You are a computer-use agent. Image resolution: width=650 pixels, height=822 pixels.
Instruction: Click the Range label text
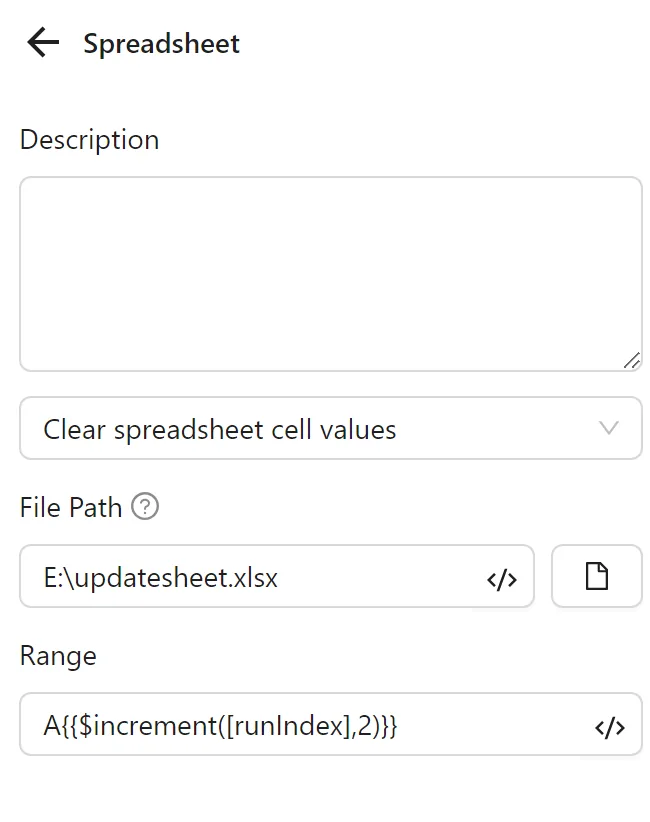tap(57, 657)
